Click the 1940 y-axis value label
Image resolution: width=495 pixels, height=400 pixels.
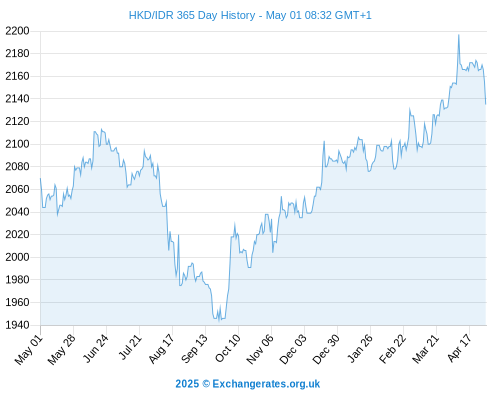pyautogui.click(x=17, y=325)
